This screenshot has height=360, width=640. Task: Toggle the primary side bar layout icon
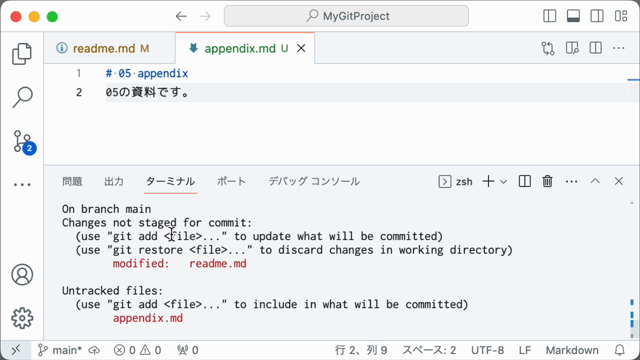point(550,16)
